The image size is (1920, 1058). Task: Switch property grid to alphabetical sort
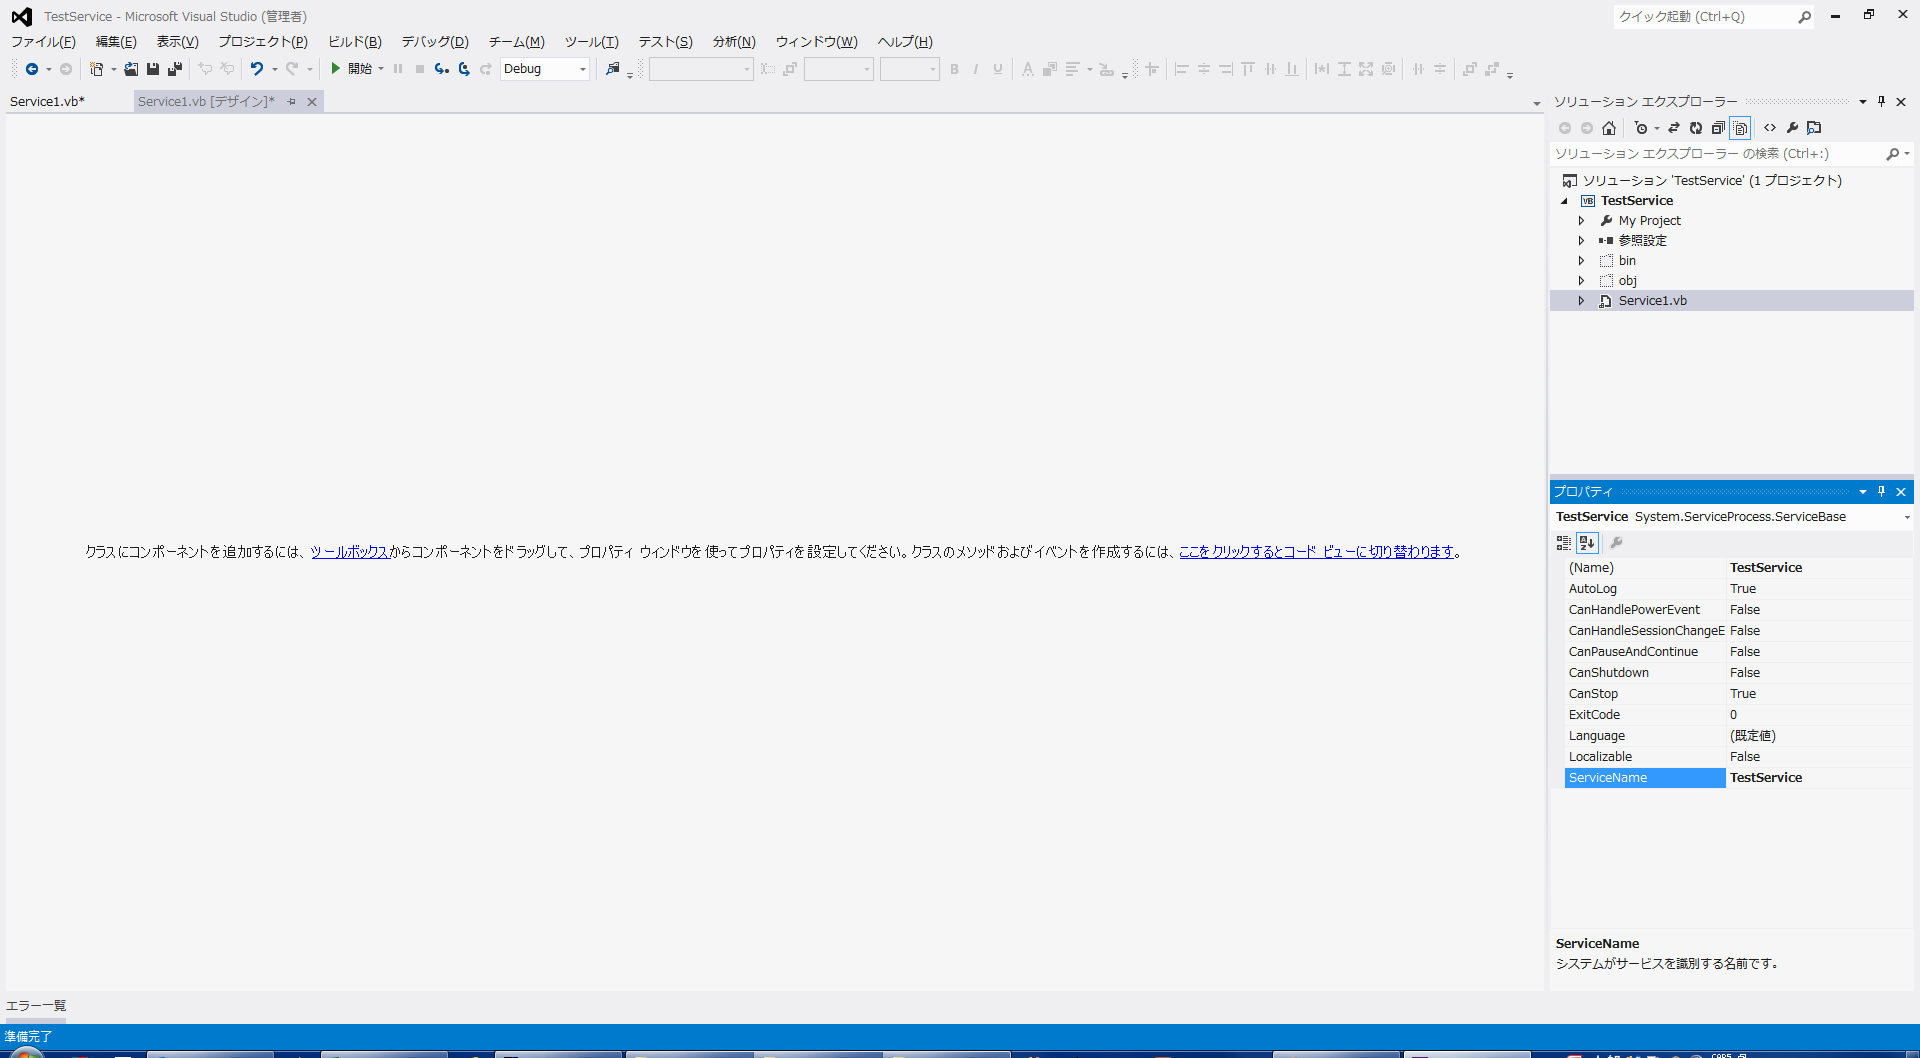(1587, 543)
